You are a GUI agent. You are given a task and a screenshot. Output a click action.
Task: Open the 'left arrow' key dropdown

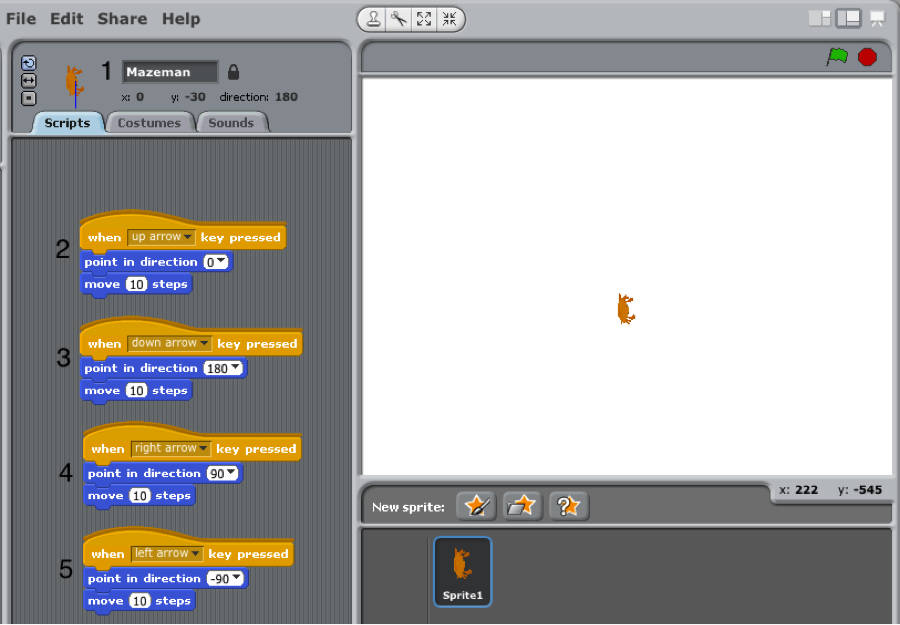point(195,554)
